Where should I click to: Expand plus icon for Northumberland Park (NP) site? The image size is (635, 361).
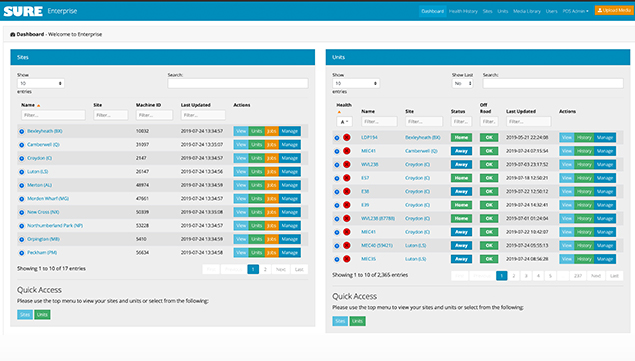(x=22, y=226)
